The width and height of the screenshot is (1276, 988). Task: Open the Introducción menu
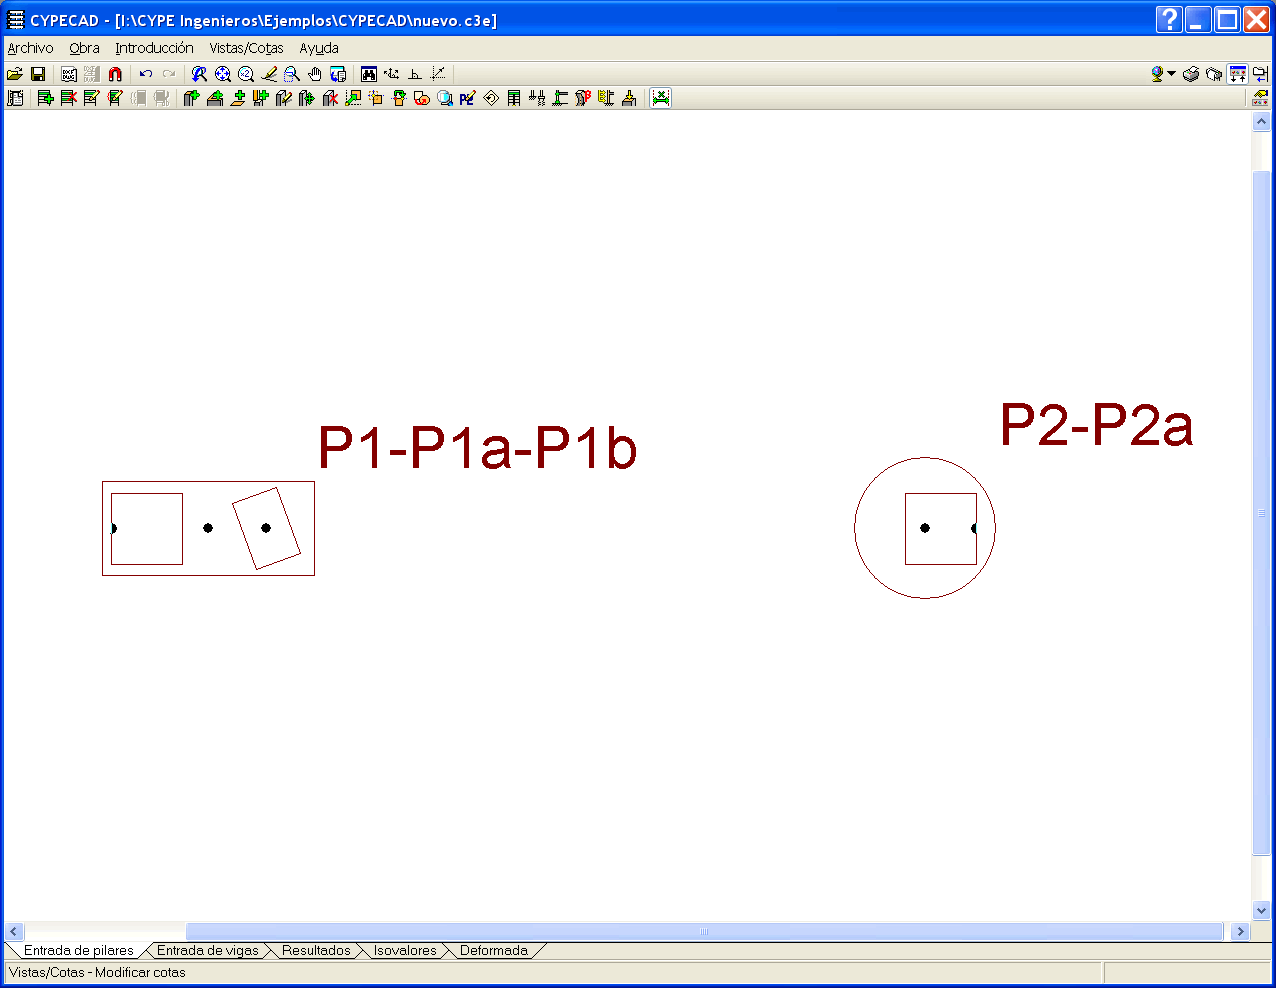pos(154,48)
